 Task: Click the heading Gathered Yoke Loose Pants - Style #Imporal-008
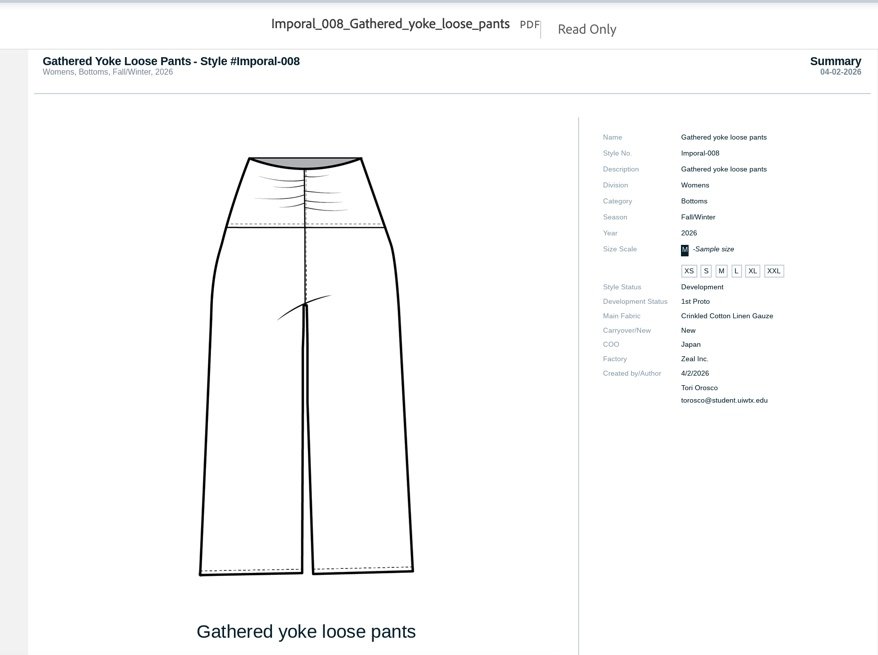point(171,61)
